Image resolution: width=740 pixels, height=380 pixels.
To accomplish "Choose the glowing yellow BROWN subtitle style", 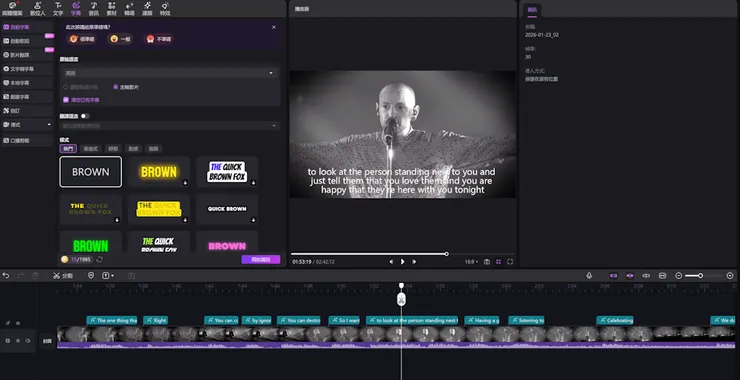I will click(x=159, y=172).
